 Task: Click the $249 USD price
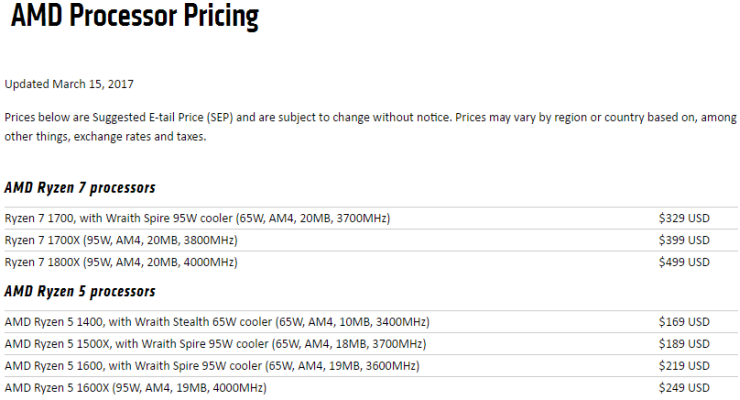click(684, 388)
